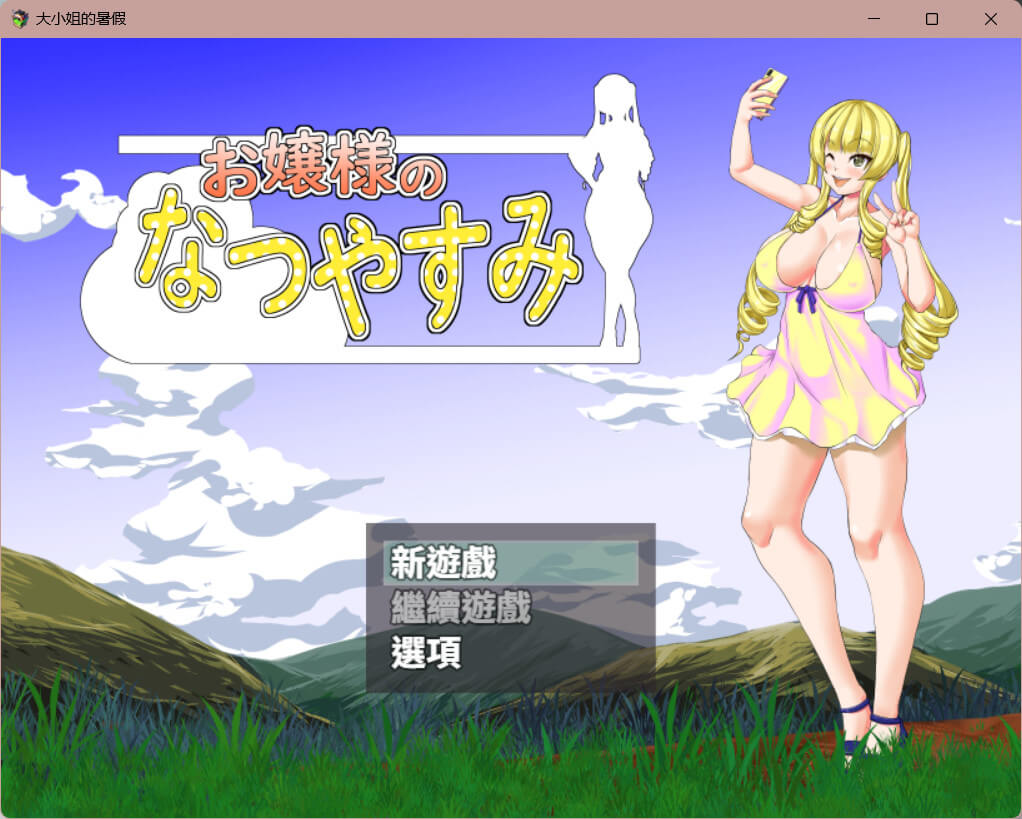Click the red お嬢様の logo text

pos(320,170)
